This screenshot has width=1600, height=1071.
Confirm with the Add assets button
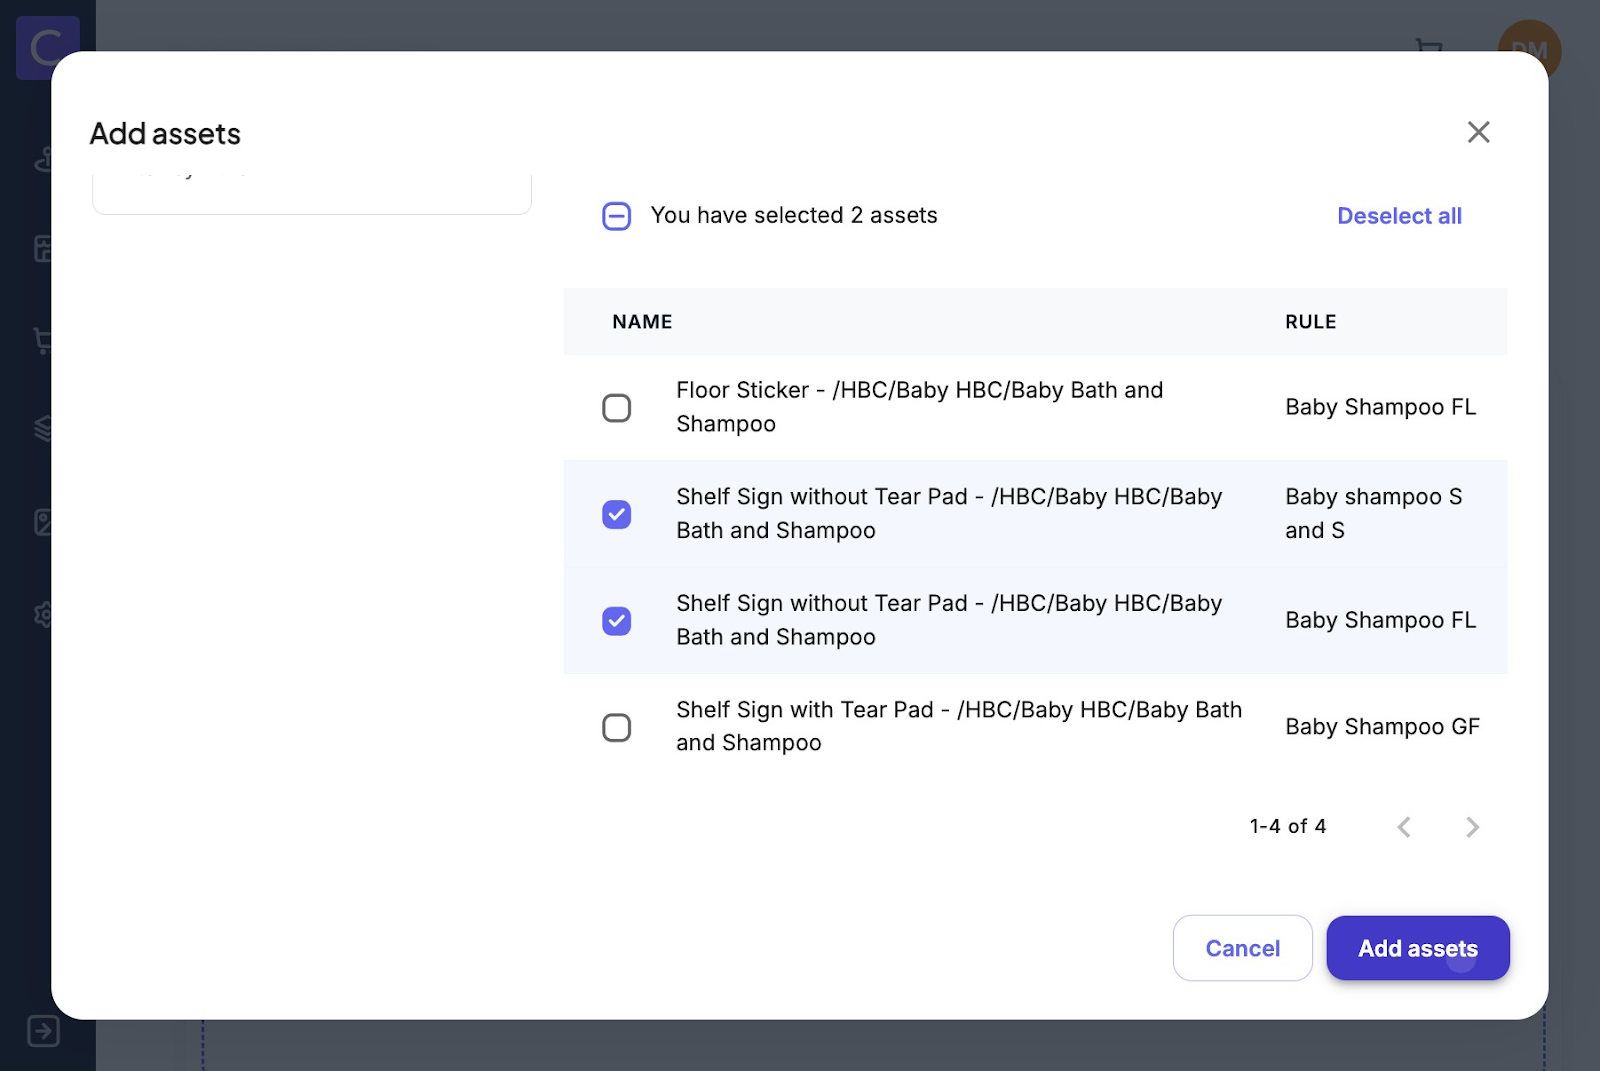[x=1417, y=948]
